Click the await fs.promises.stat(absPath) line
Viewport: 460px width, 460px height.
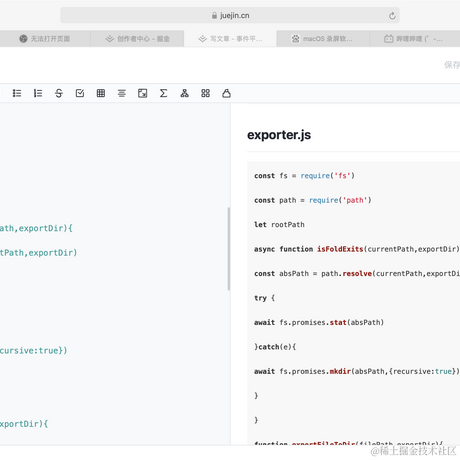click(x=319, y=322)
